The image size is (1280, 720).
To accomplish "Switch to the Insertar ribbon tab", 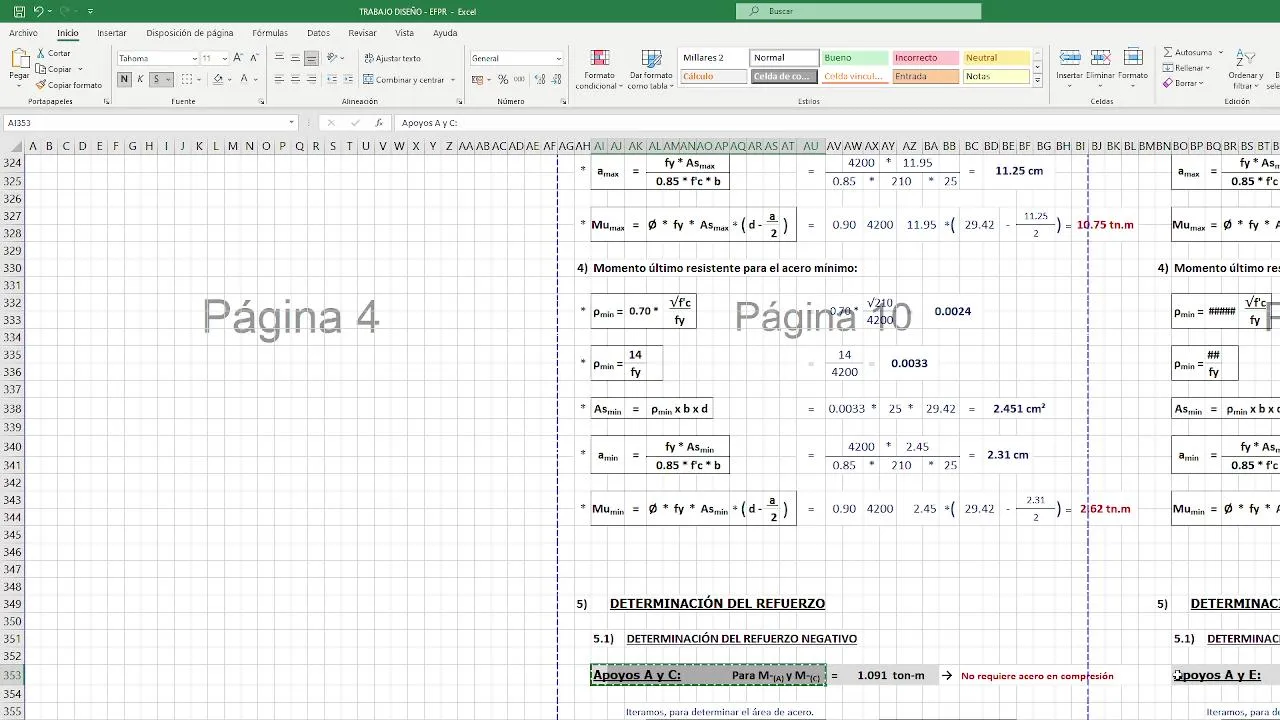I will [112, 33].
